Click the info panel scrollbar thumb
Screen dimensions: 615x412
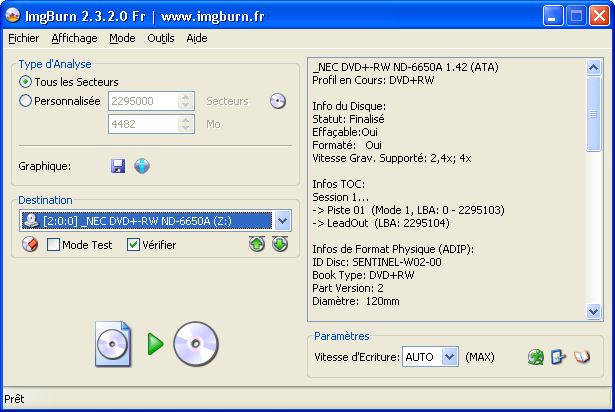pyautogui.click(x=593, y=114)
